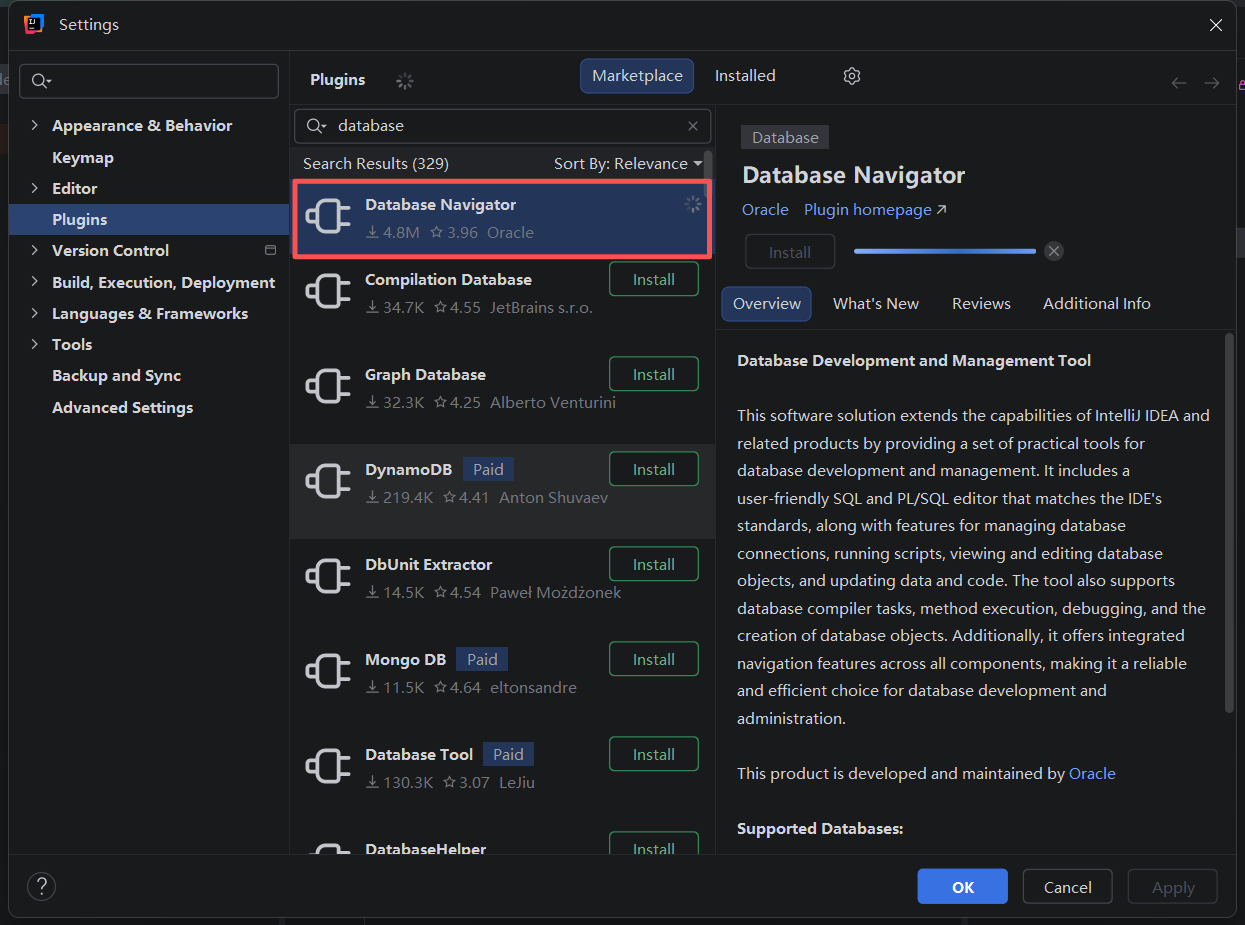Click the Compilation Database plugin icon
Viewport: 1245px width, 925px height.
(x=328, y=293)
